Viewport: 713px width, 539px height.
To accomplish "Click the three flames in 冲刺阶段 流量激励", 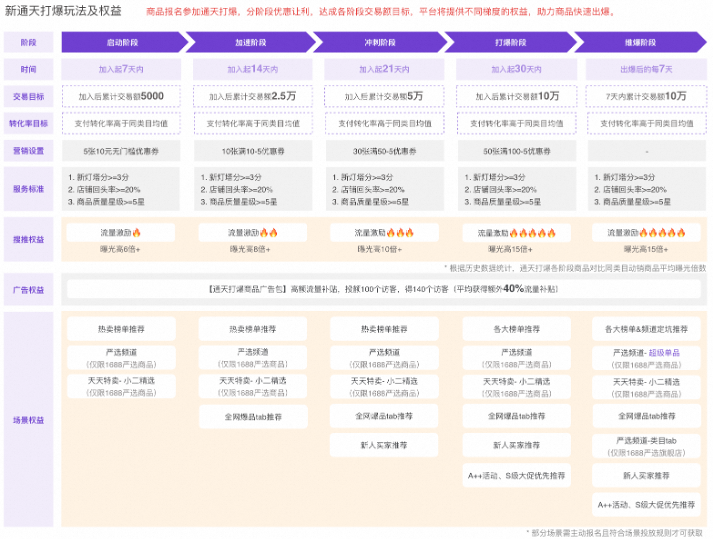I will coord(404,232).
